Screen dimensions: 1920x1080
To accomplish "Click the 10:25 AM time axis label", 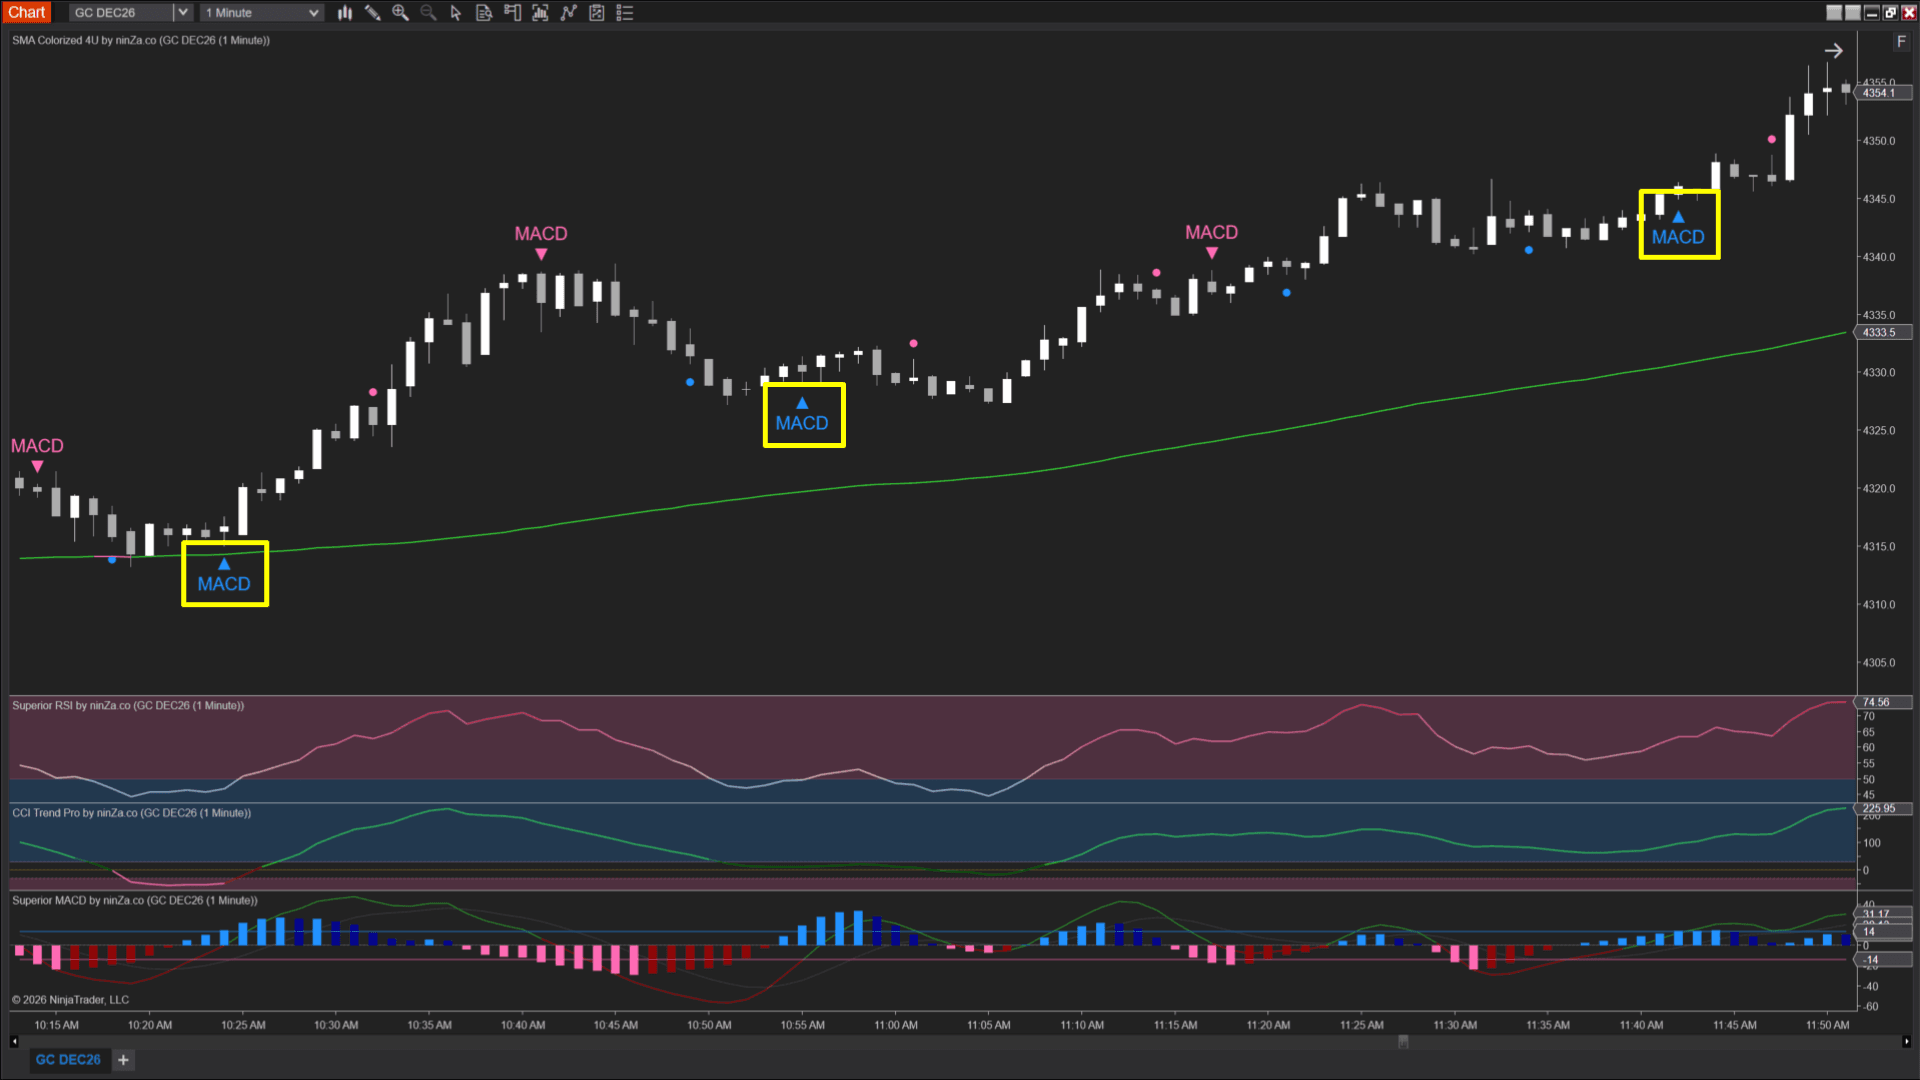I will 243,1025.
